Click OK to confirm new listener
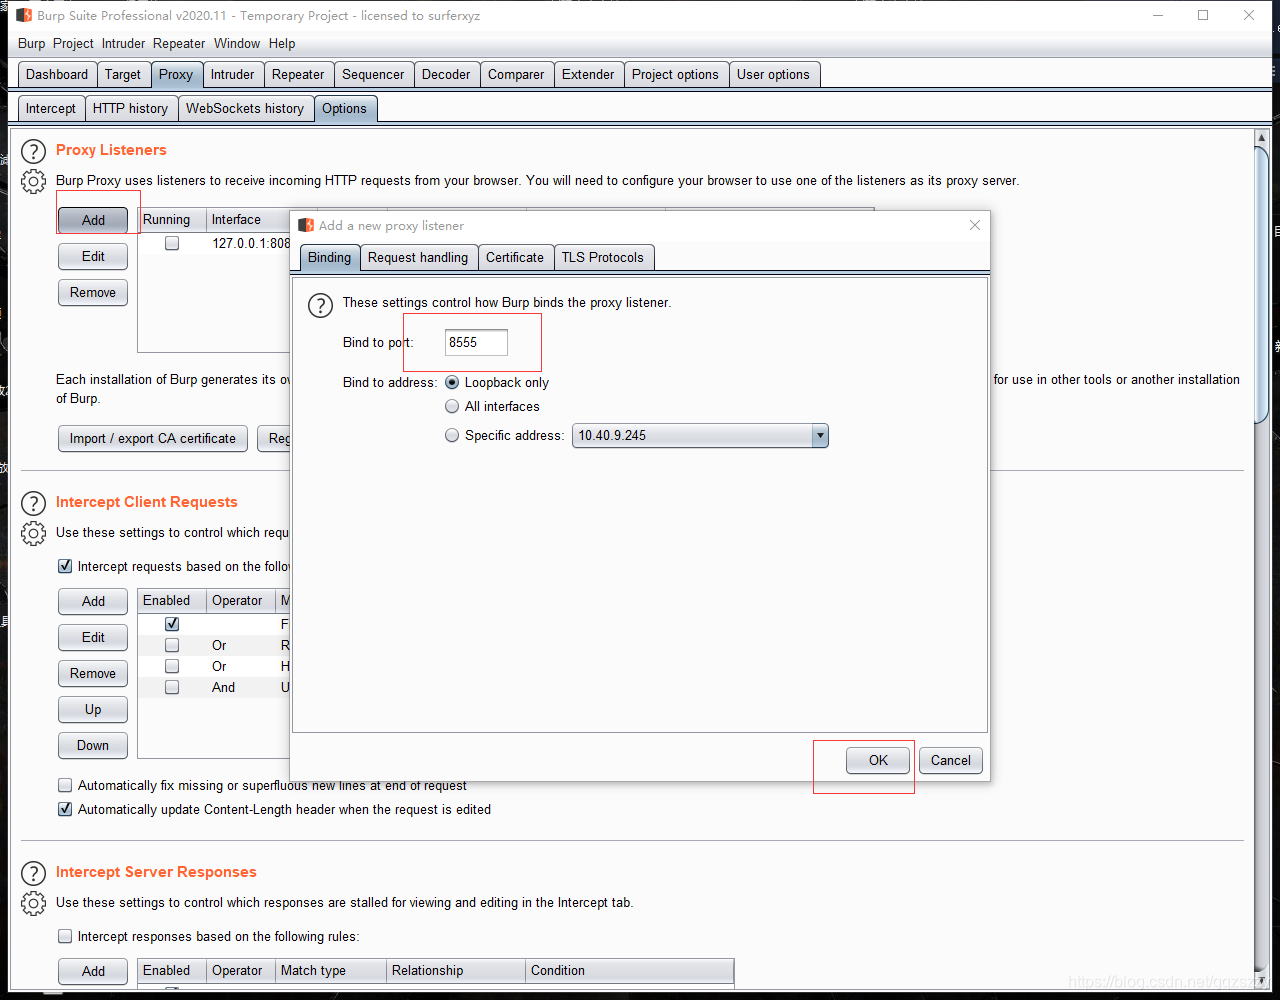 click(878, 760)
